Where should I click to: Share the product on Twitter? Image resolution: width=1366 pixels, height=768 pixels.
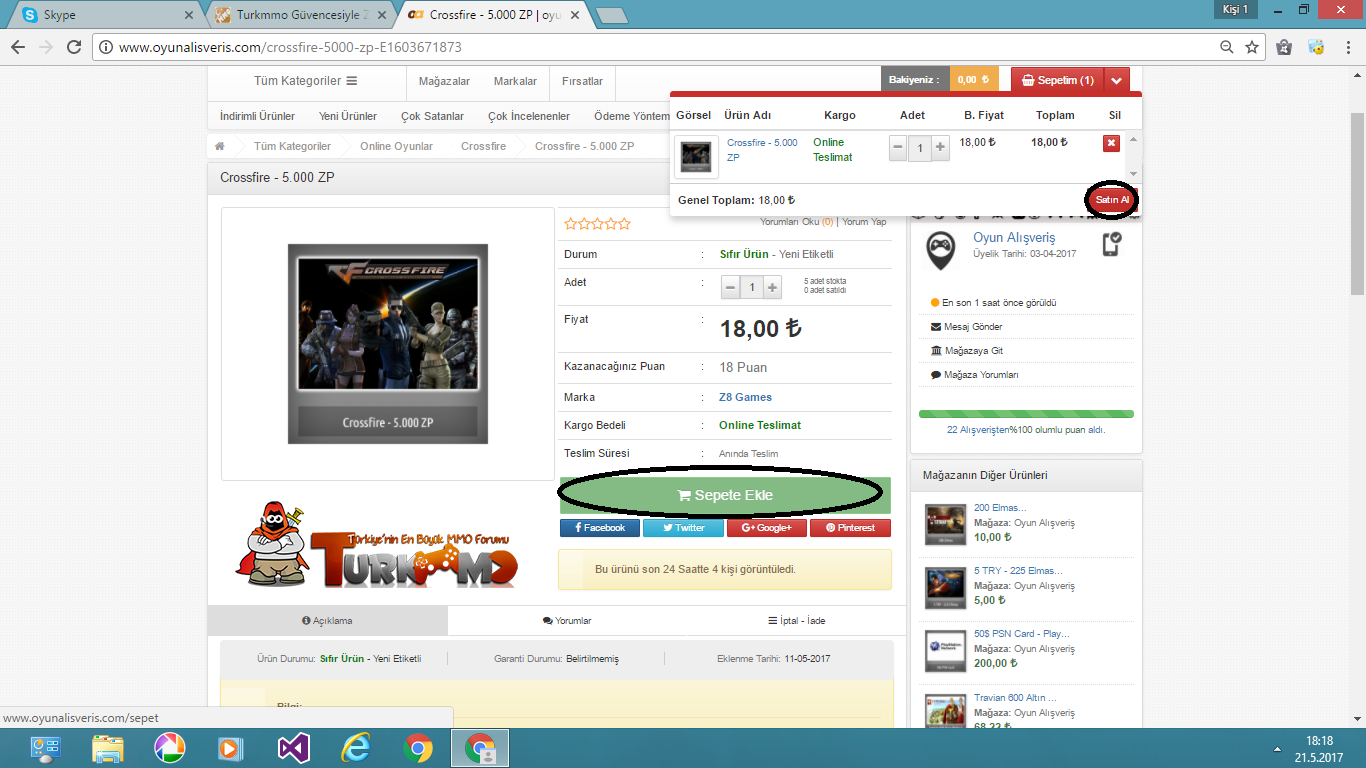pos(683,528)
